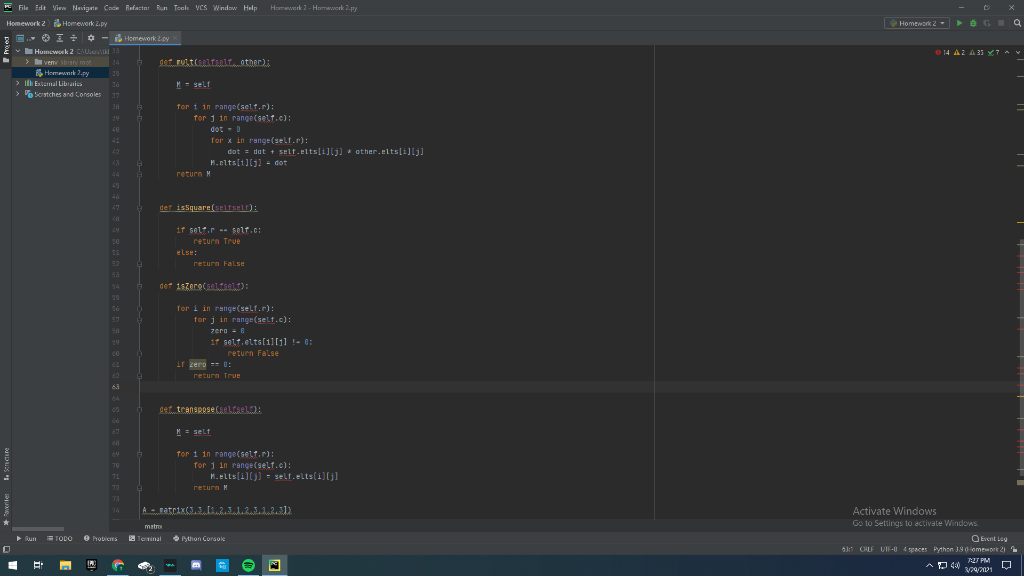
Task: Open the Search Everywhere magnifier
Action: 1018,20
